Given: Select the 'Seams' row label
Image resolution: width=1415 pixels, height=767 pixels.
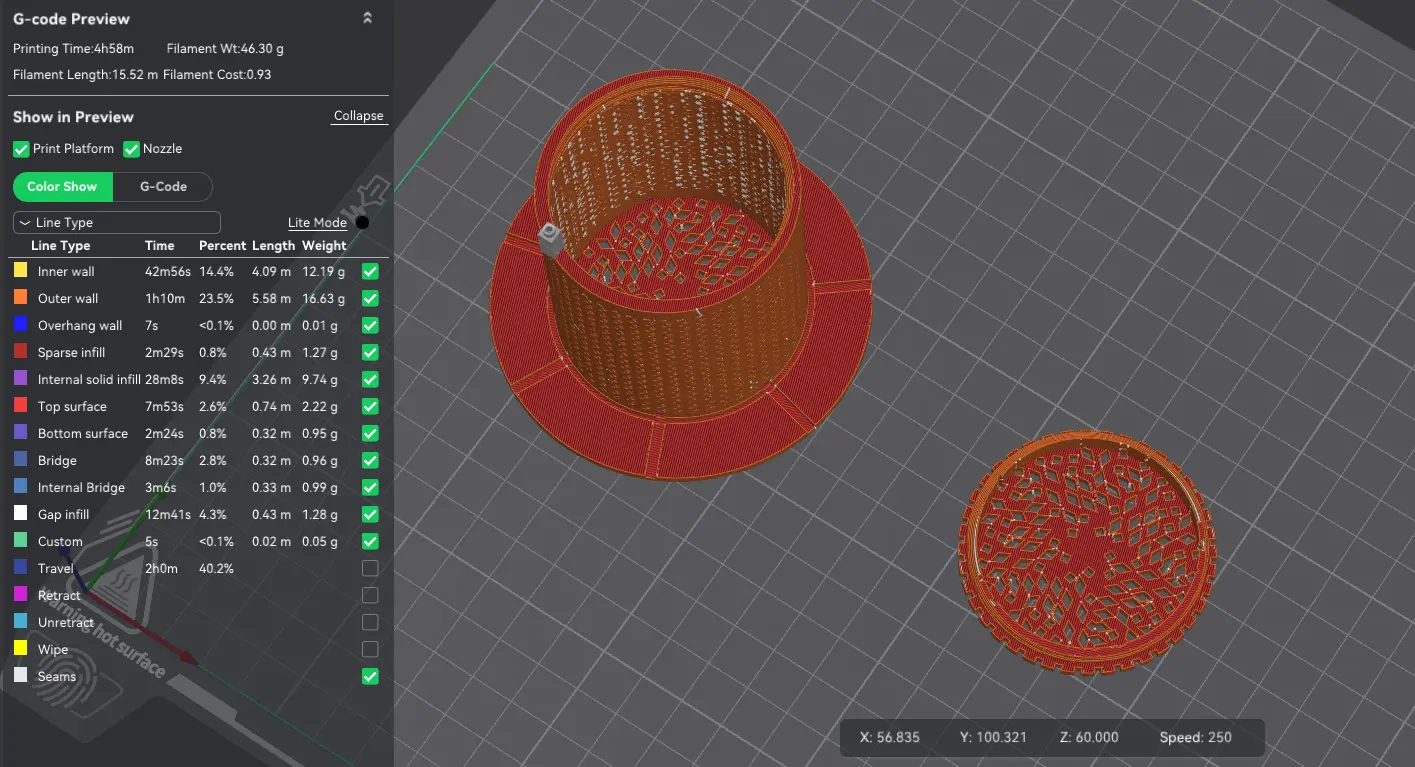Looking at the screenshot, I should click(x=57, y=677).
